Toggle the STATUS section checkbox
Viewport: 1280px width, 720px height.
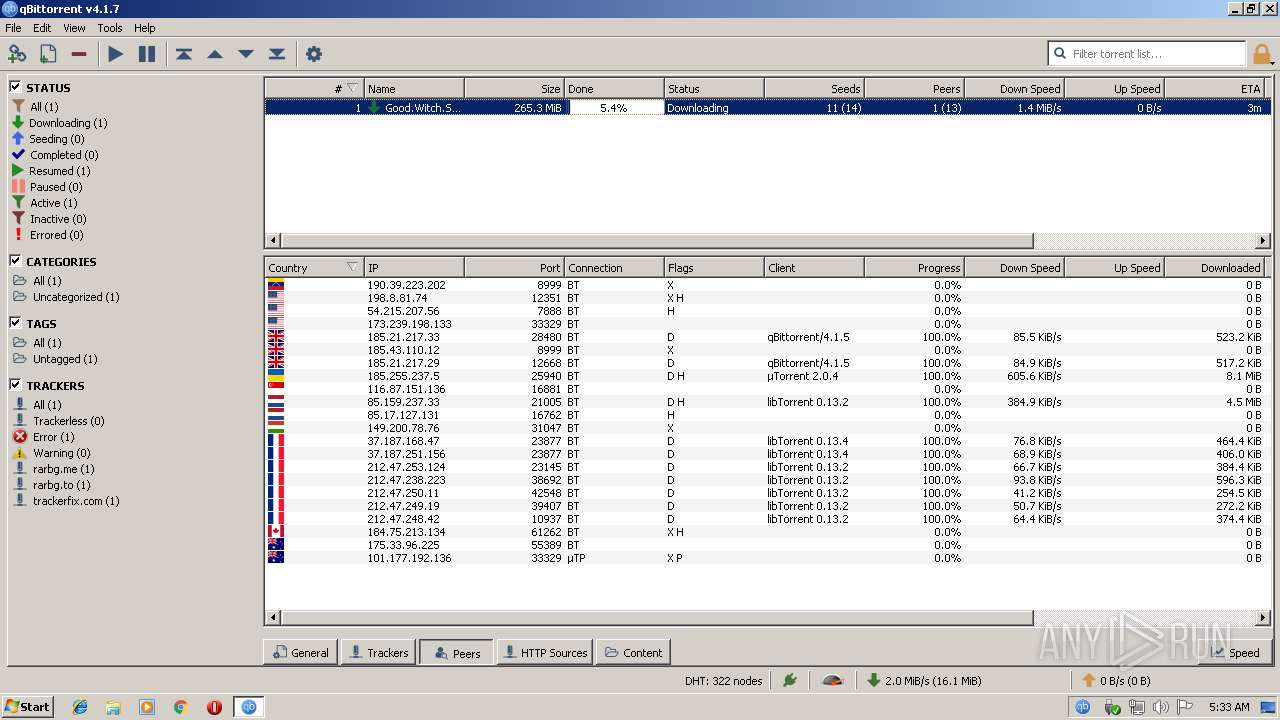16,87
